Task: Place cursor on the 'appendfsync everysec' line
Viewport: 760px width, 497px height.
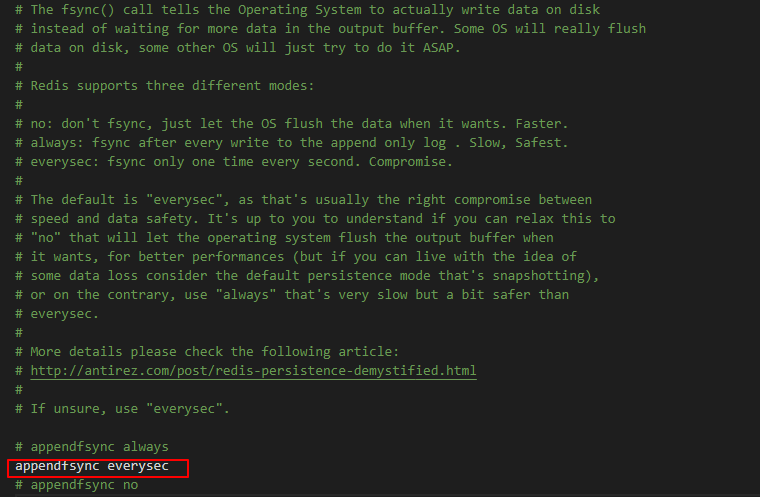Action: [x=92, y=466]
